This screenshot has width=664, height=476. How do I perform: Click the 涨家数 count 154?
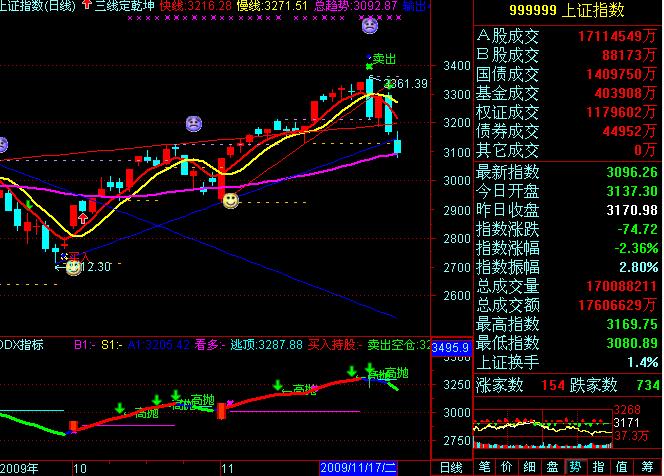553,386
